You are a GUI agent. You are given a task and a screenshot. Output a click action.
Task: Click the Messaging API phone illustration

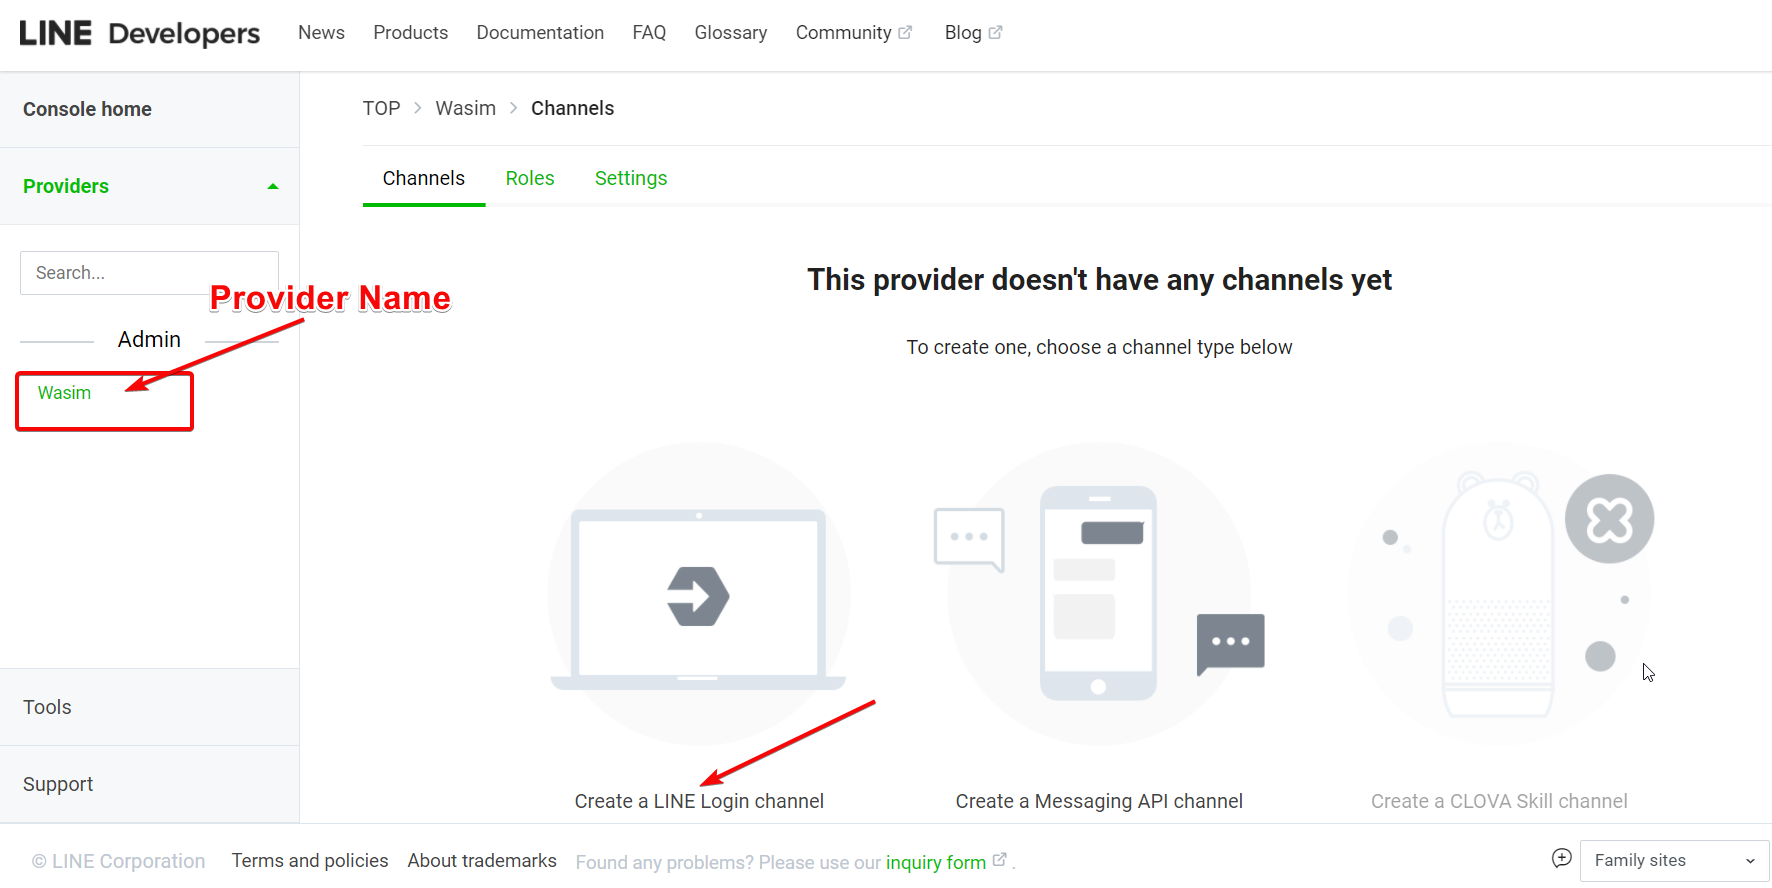tap(1099, 594)
